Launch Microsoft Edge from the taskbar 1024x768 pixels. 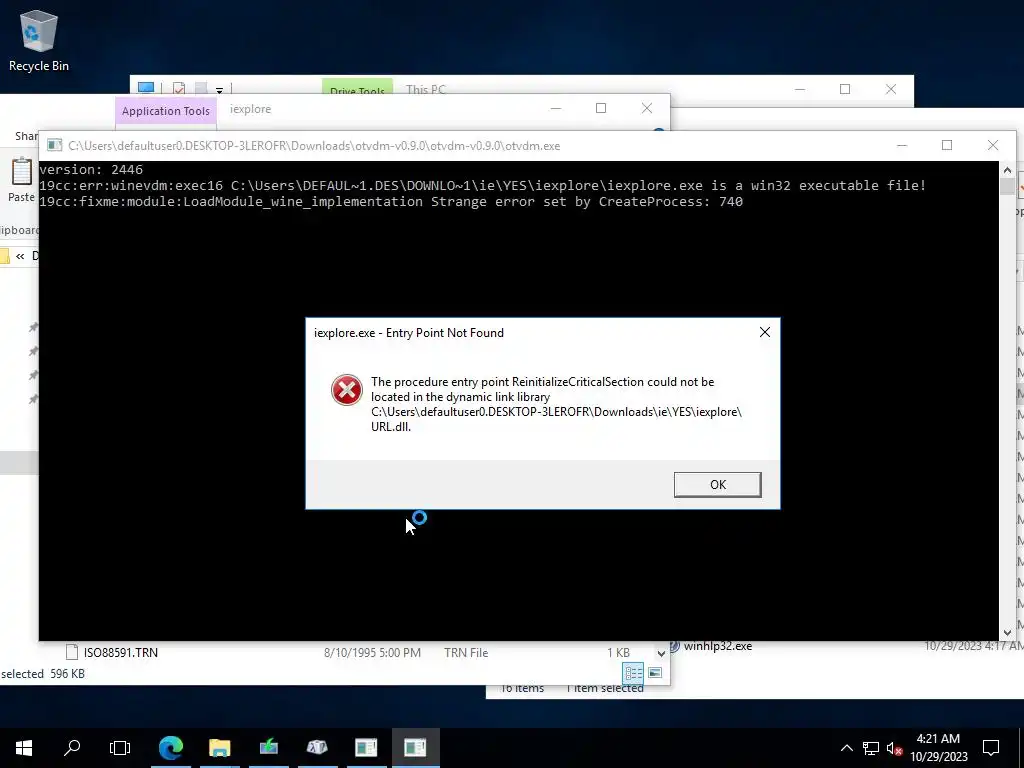pyautogui.click(x=170, y=748)
